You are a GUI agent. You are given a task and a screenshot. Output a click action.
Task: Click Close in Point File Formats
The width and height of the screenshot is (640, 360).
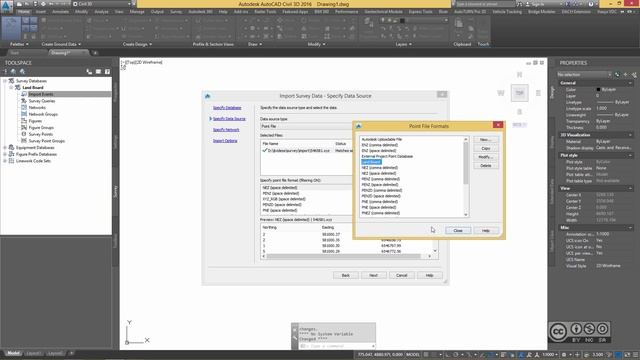pos(458,231)
